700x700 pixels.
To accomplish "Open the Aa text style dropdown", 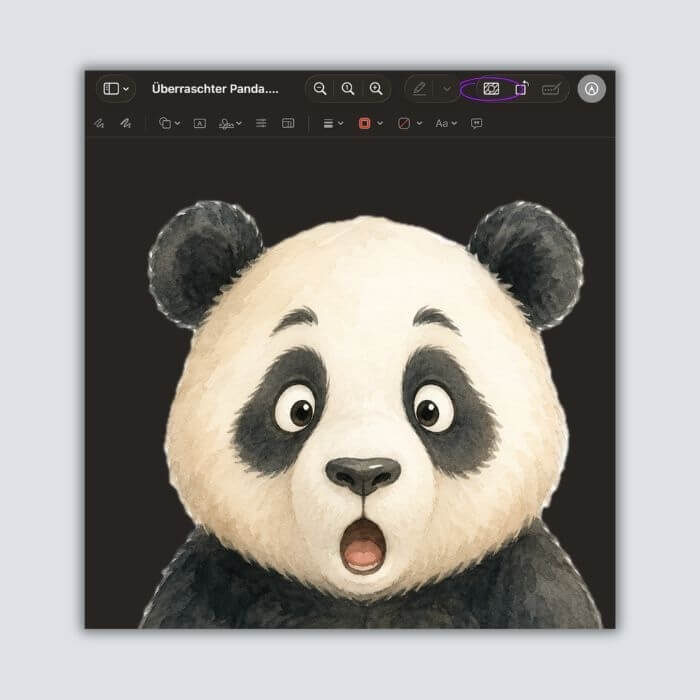I will [x=446, y=124].
